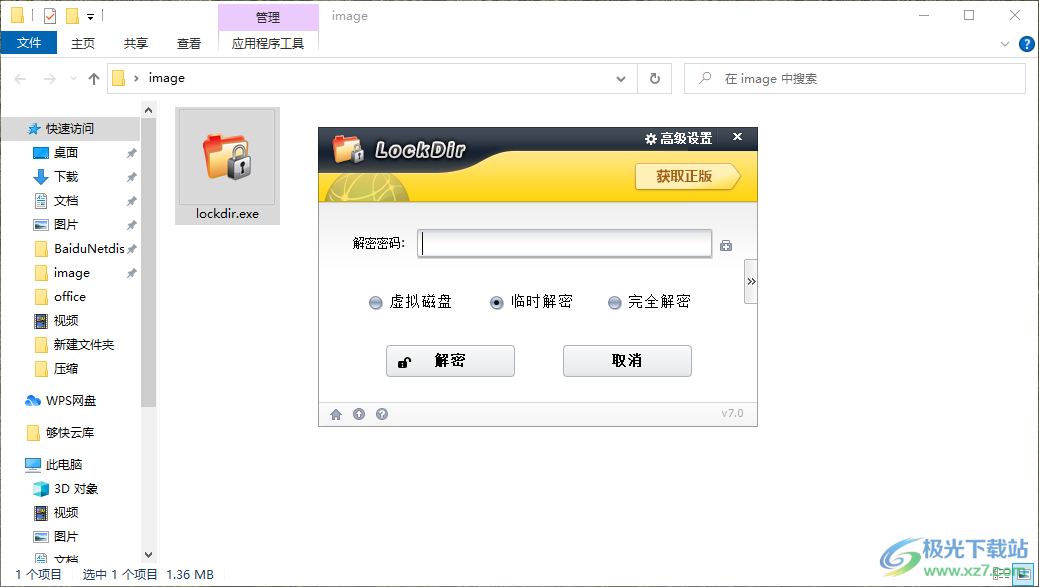Open 下载 in quick access
This screenshot has width=1039, height=587.
pos(66,177)
